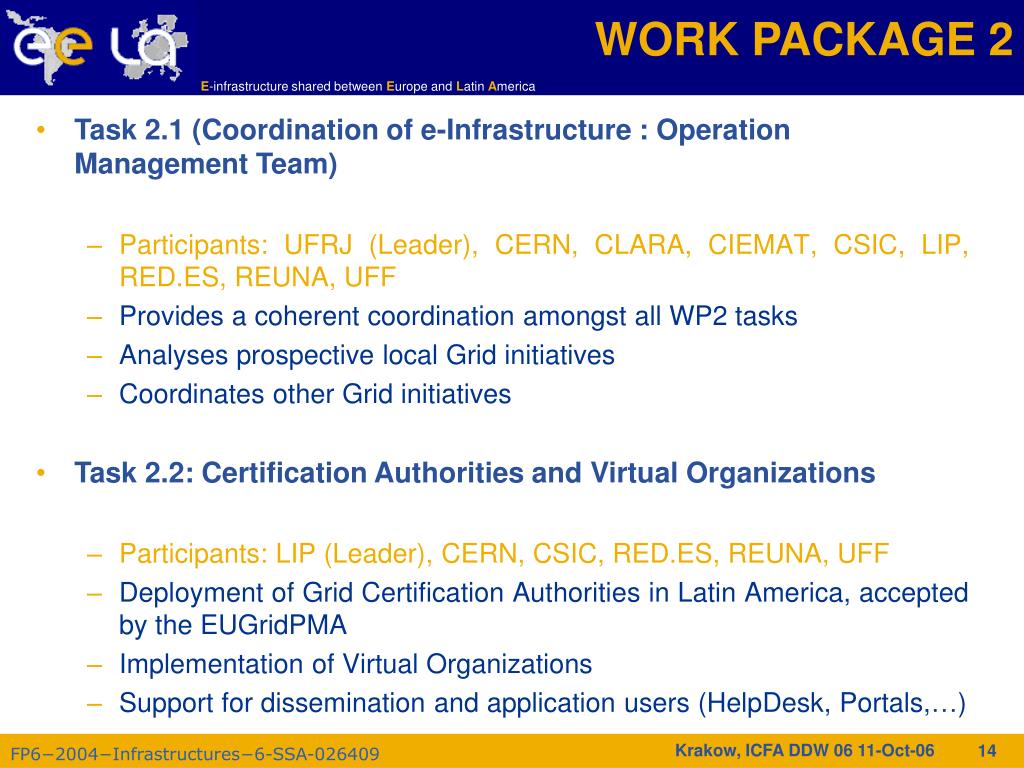Click the line listing LIP (Leader) participants
The width and height of the screenshot is (1024, 768).
tap(504, 554)
